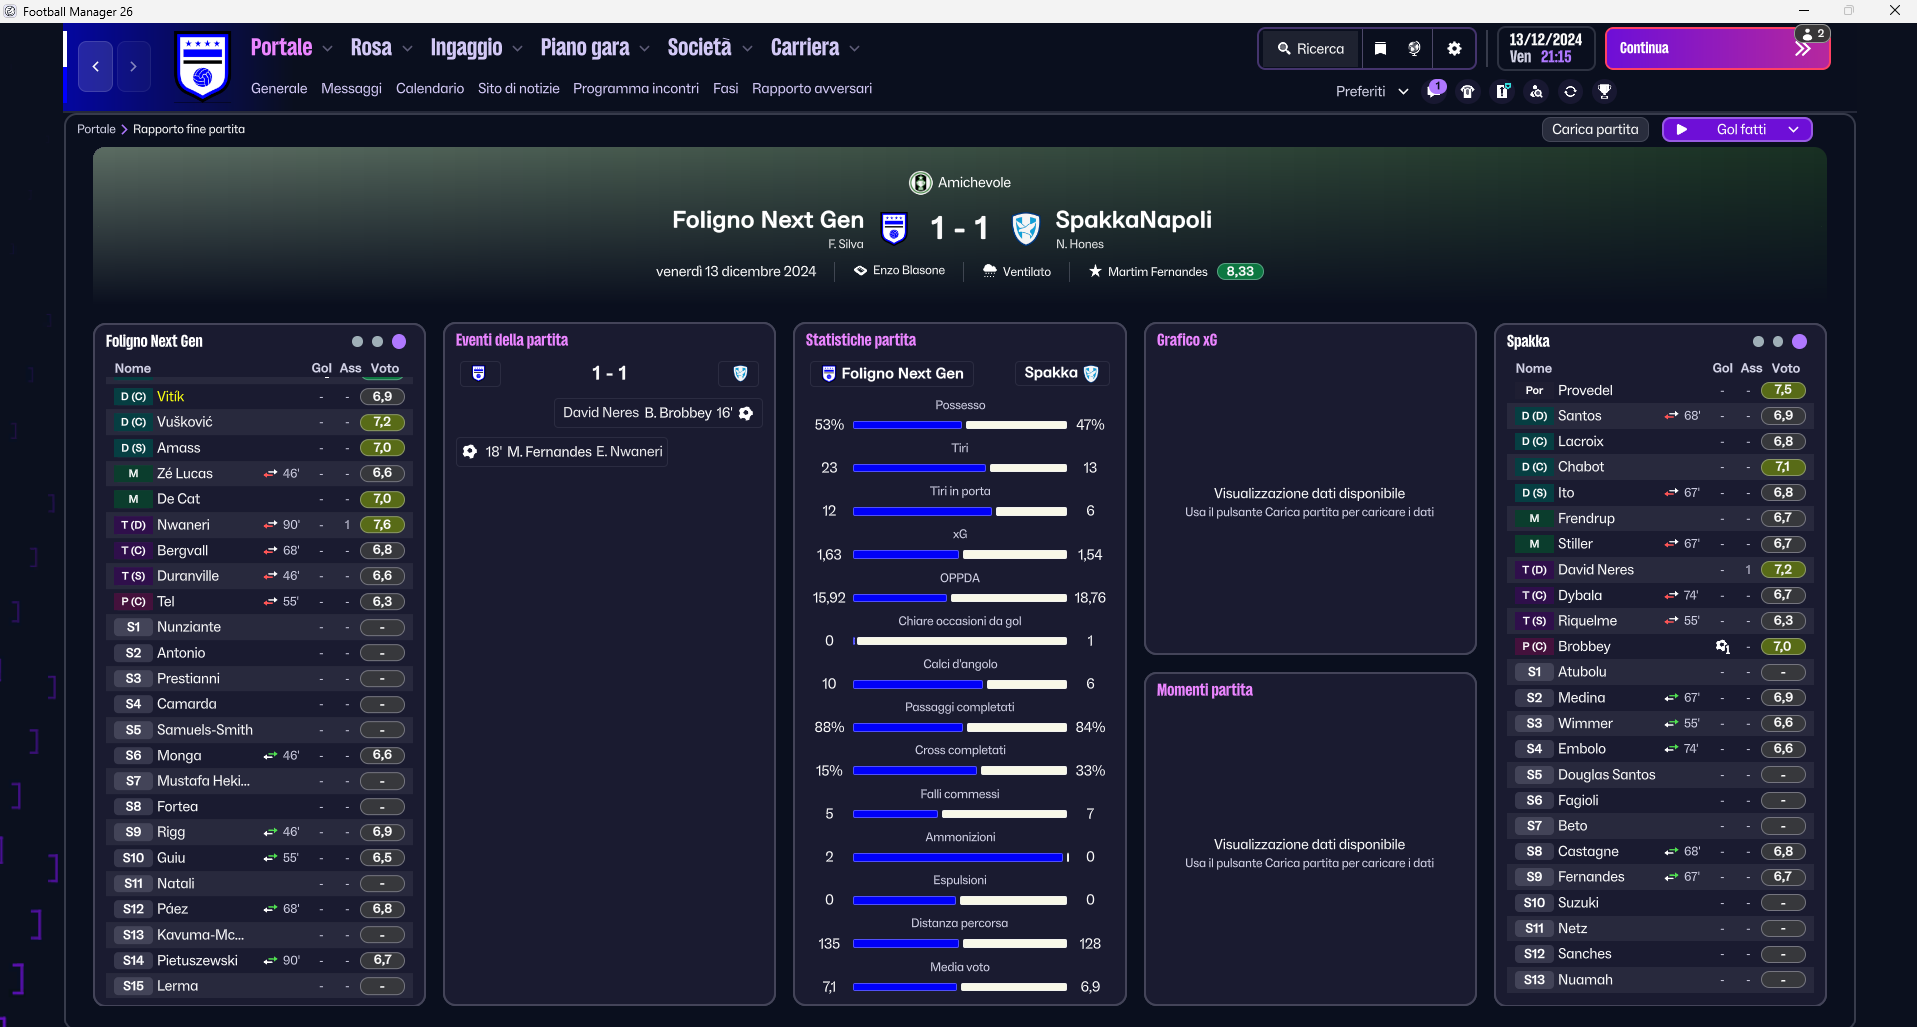Open the messages inbox shortcut icon
The height and width of the screenshot is (1027, 1917).
tap(1435, 91)
